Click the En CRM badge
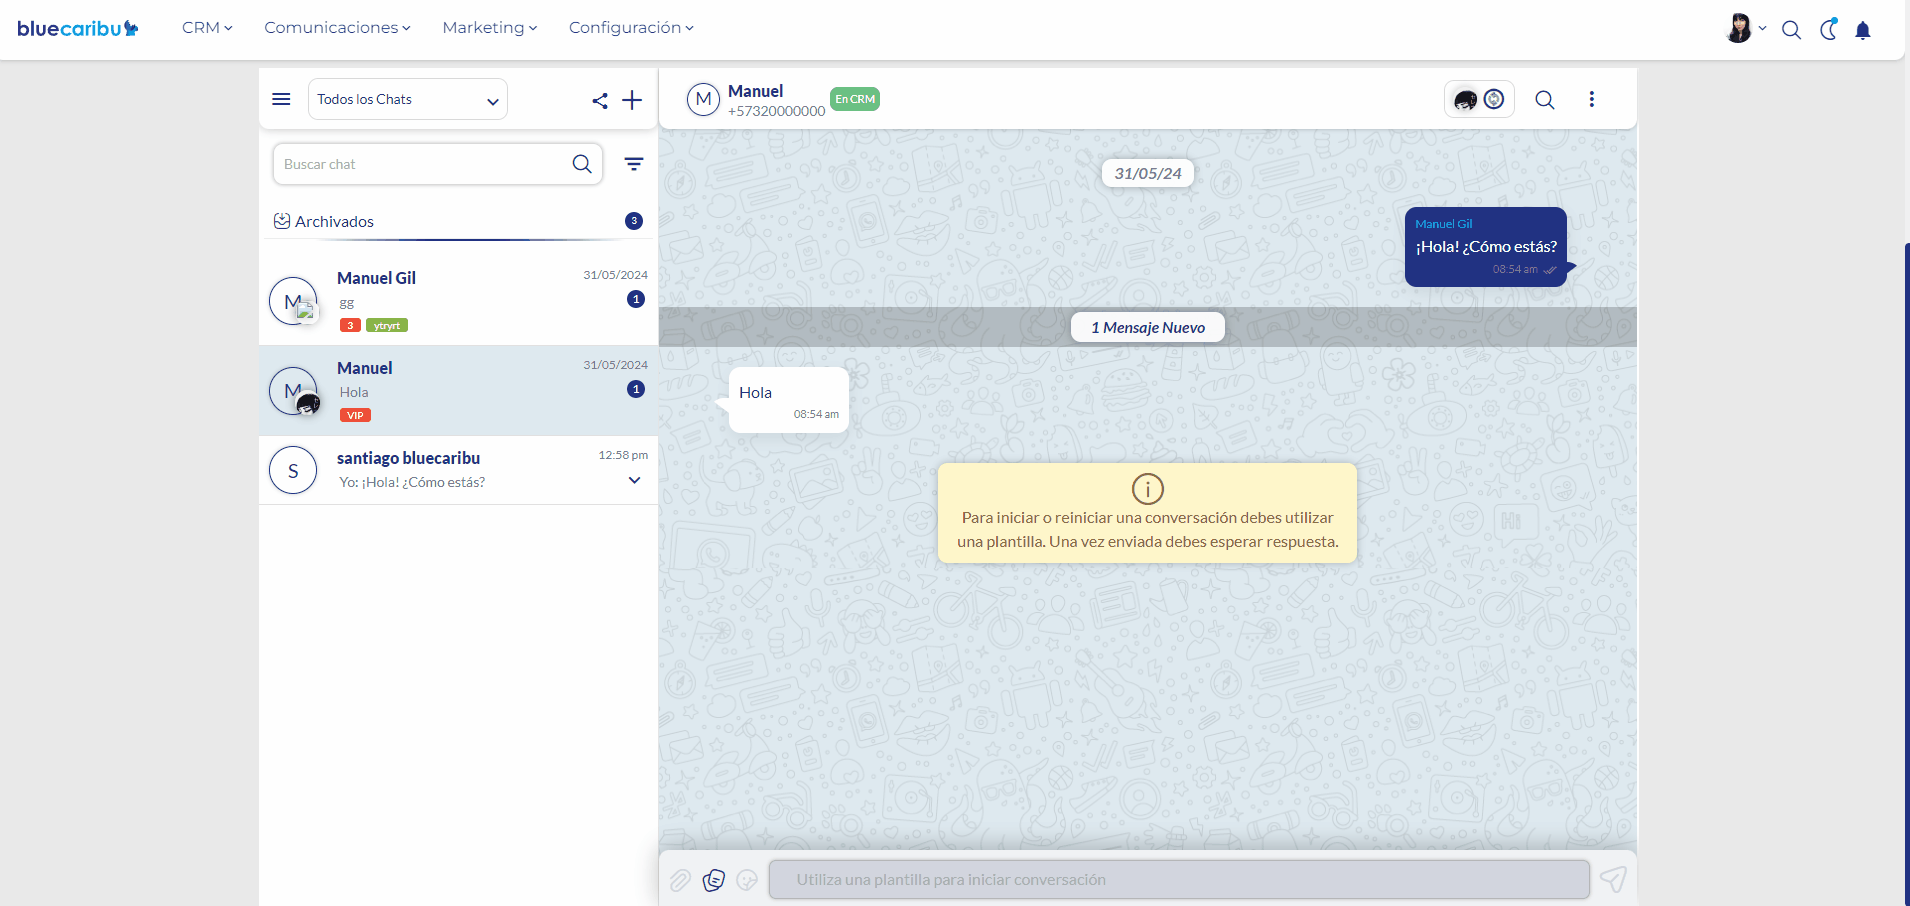Viewport: 1910px width, 906px height. [855, 99]
